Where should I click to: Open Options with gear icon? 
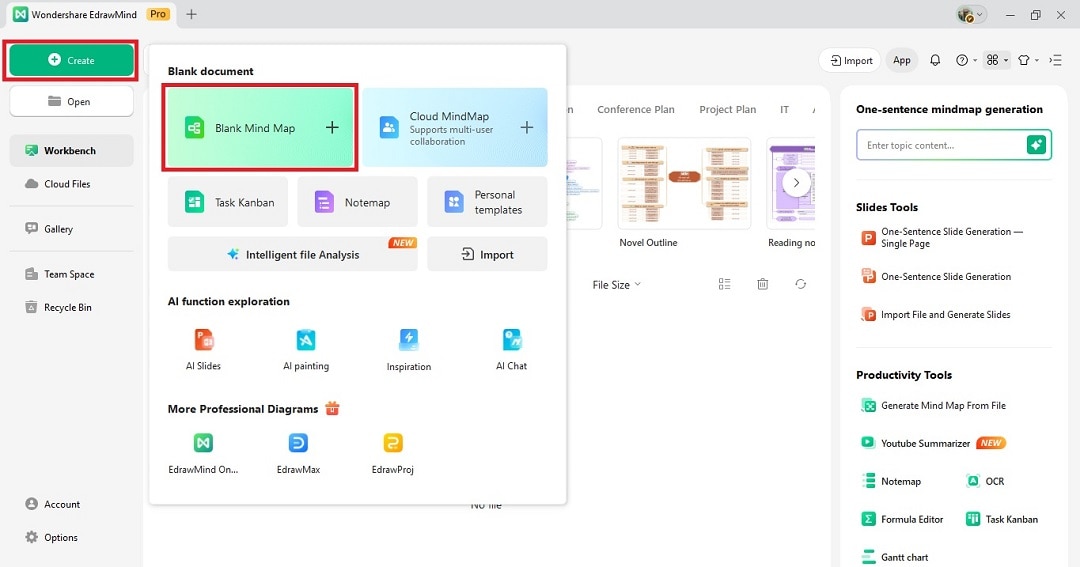tap(52, 537)
